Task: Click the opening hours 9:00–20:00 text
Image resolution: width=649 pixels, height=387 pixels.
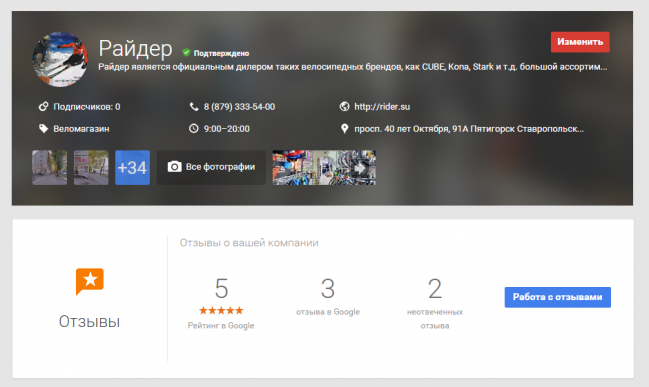Action: coord(226,129)
